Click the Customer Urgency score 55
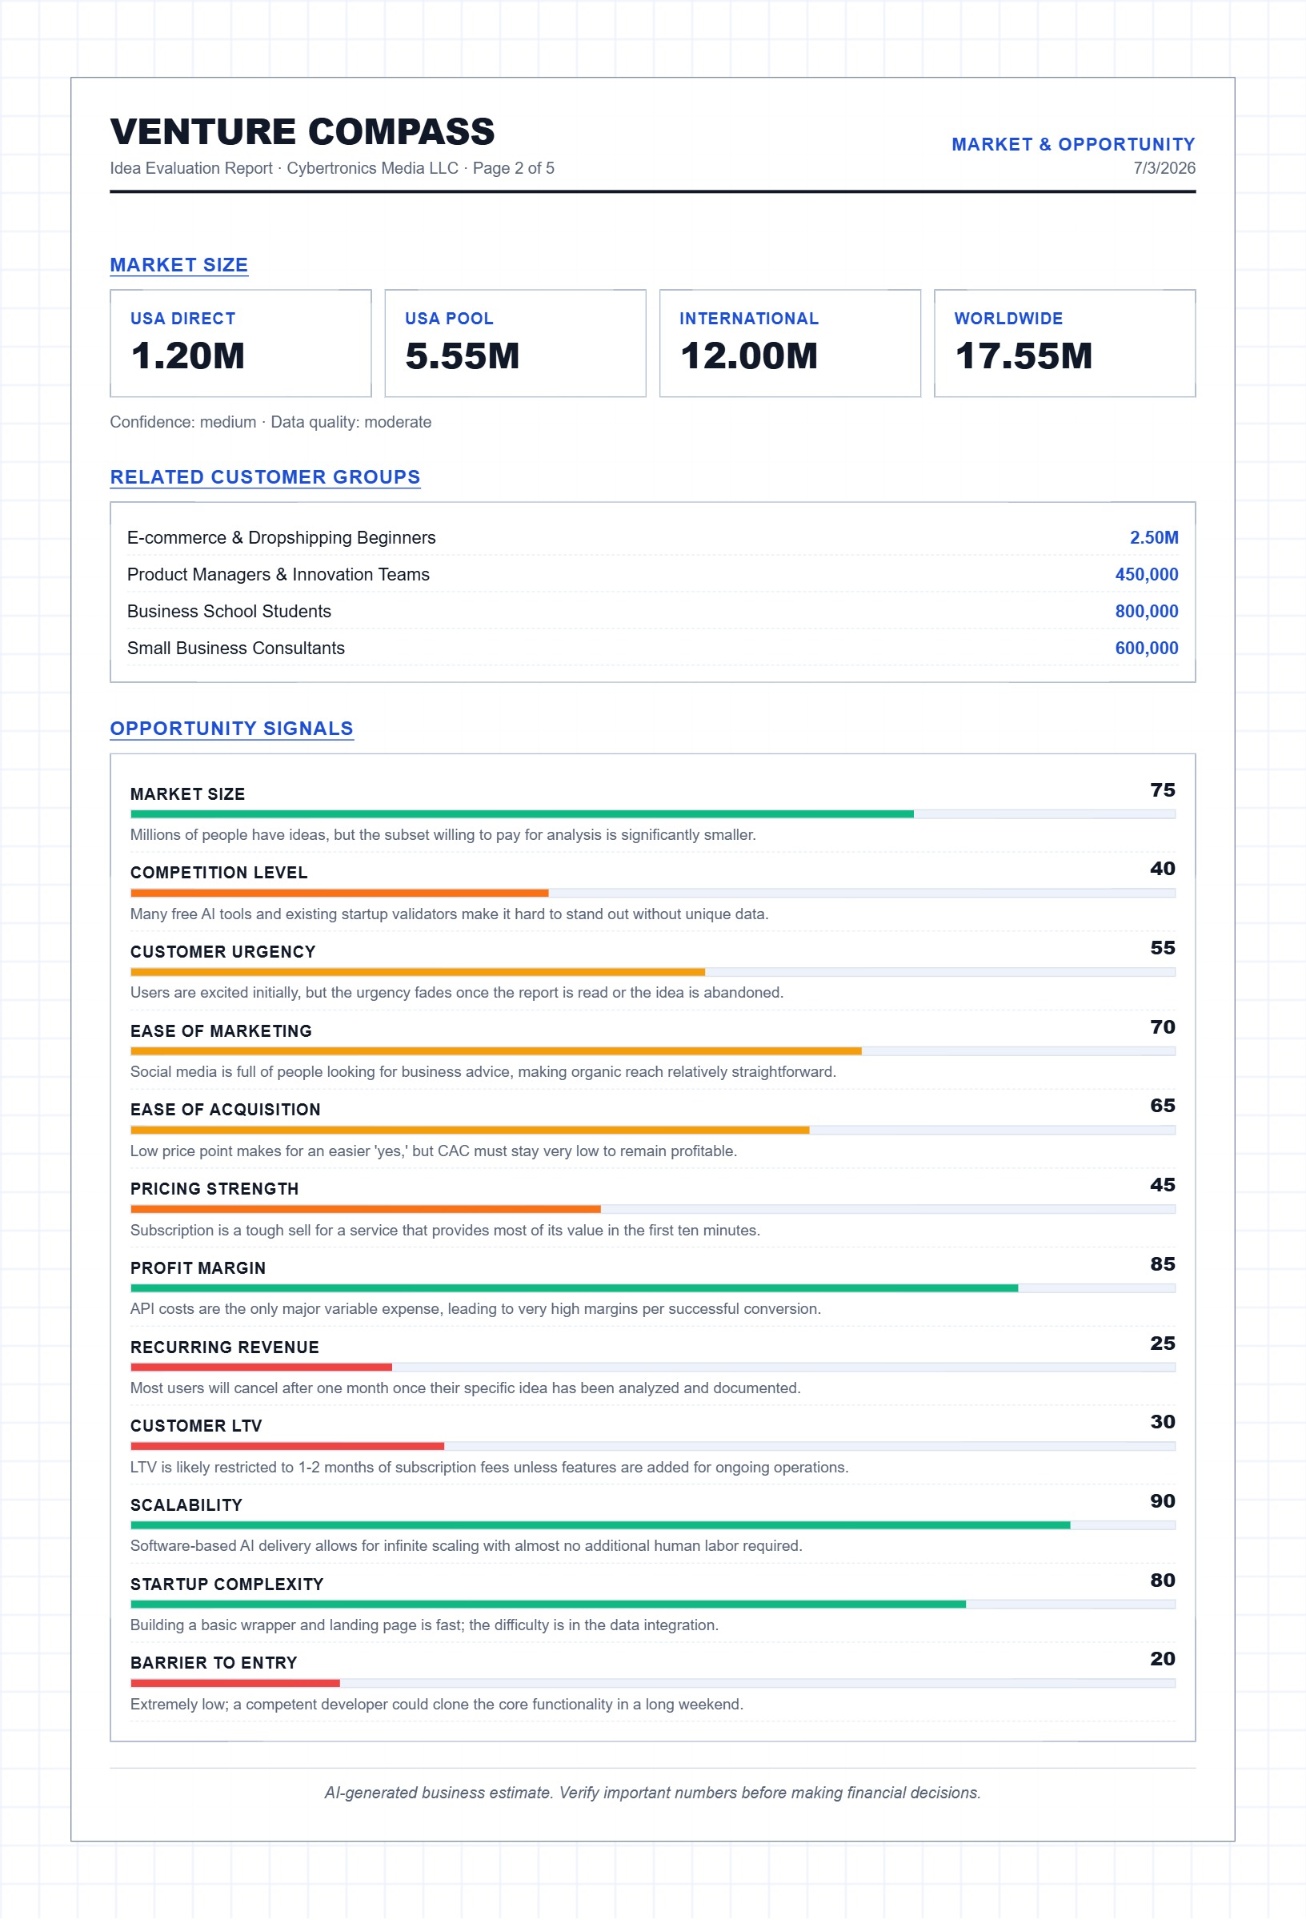The height and width of the screenshot is (1920, 1306). coord(1163,948)
